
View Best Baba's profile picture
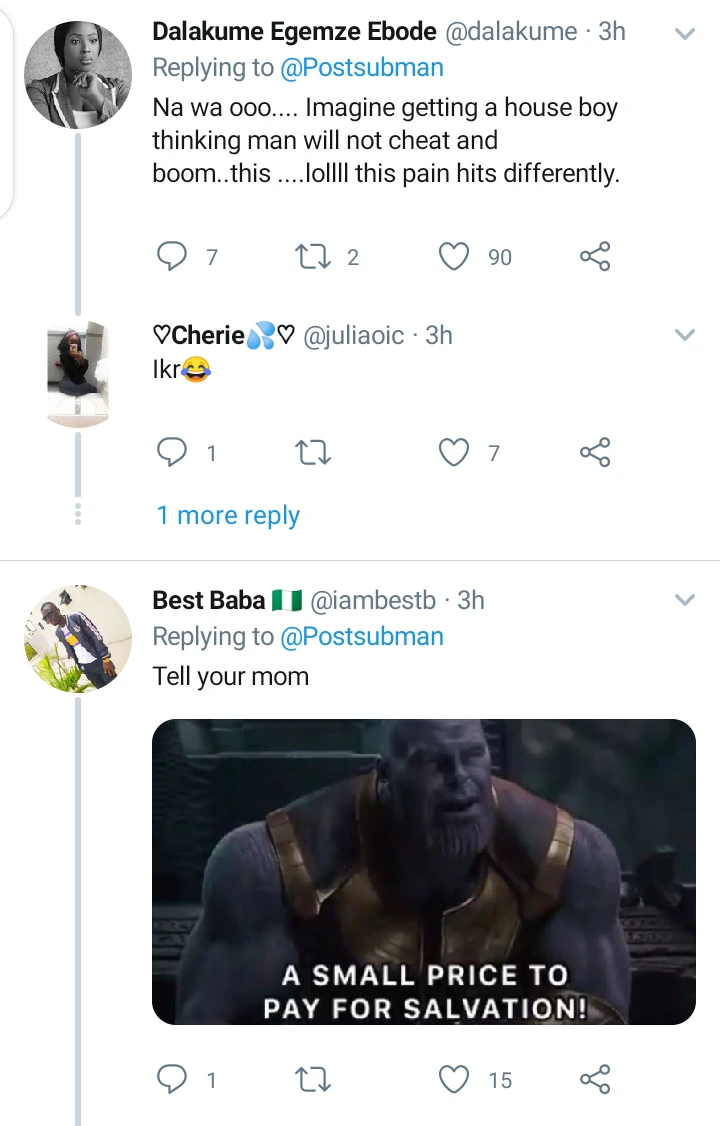[78, 639]
